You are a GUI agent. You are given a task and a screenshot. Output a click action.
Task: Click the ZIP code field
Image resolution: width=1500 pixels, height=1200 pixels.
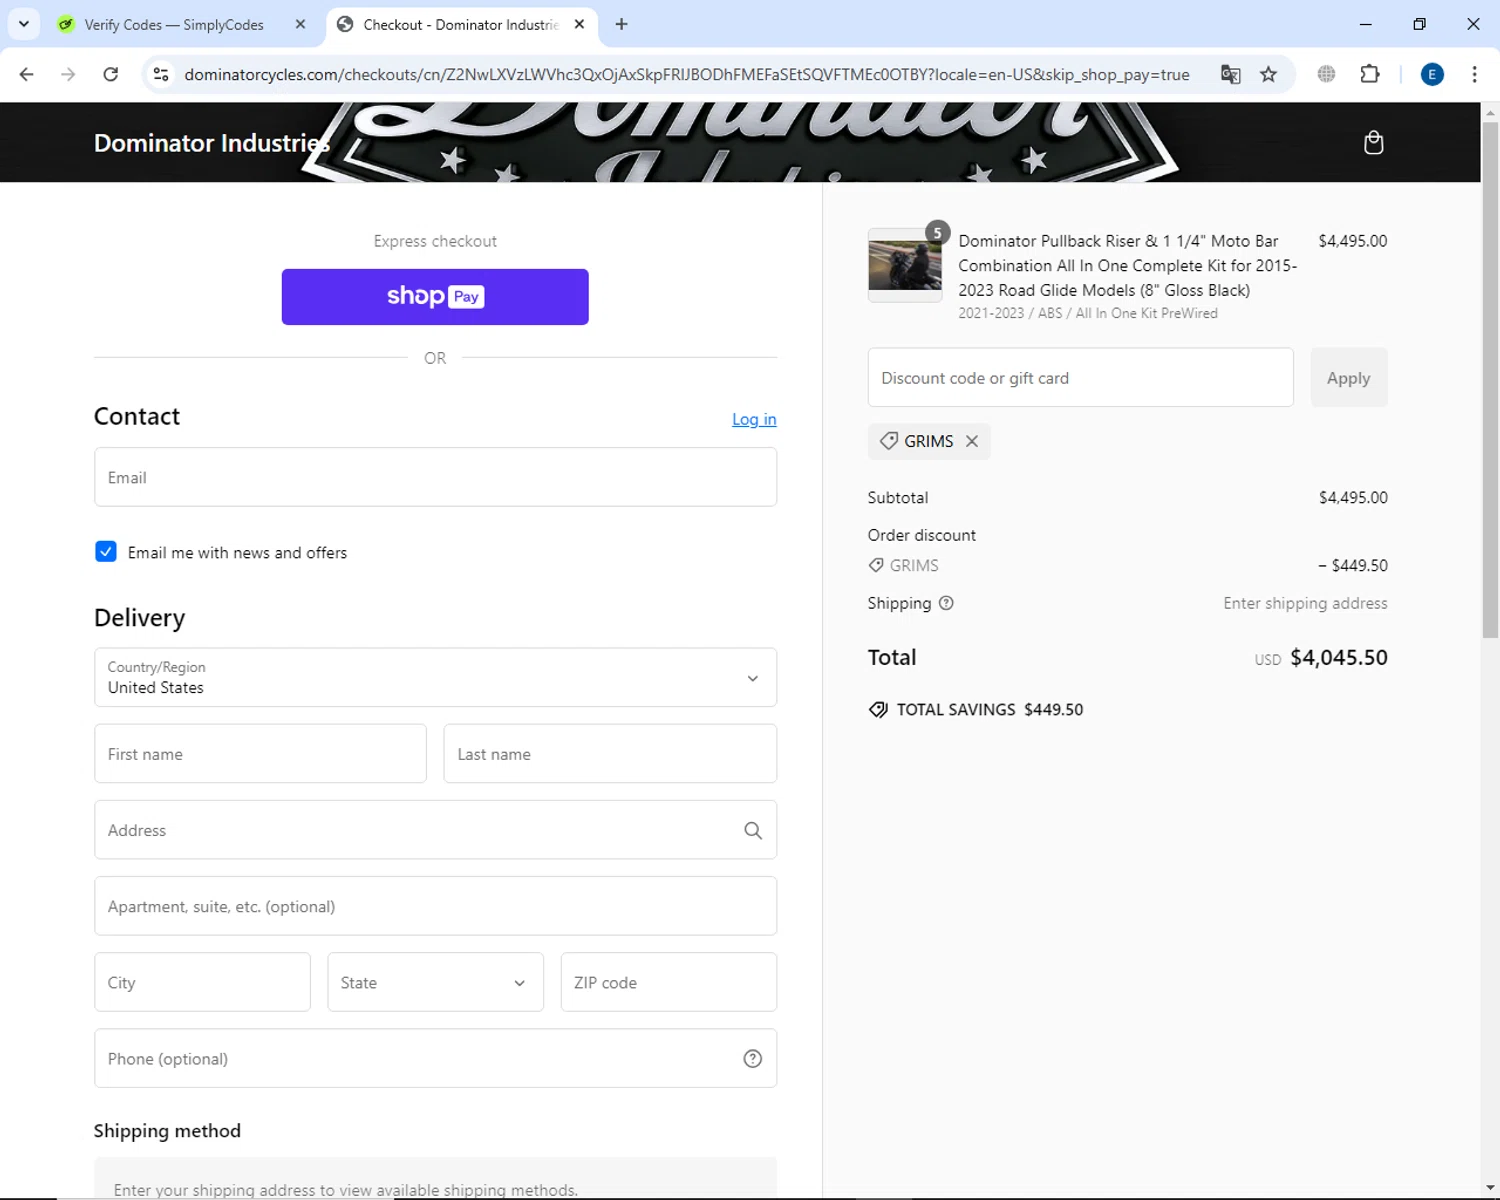[x=669, y=982]
